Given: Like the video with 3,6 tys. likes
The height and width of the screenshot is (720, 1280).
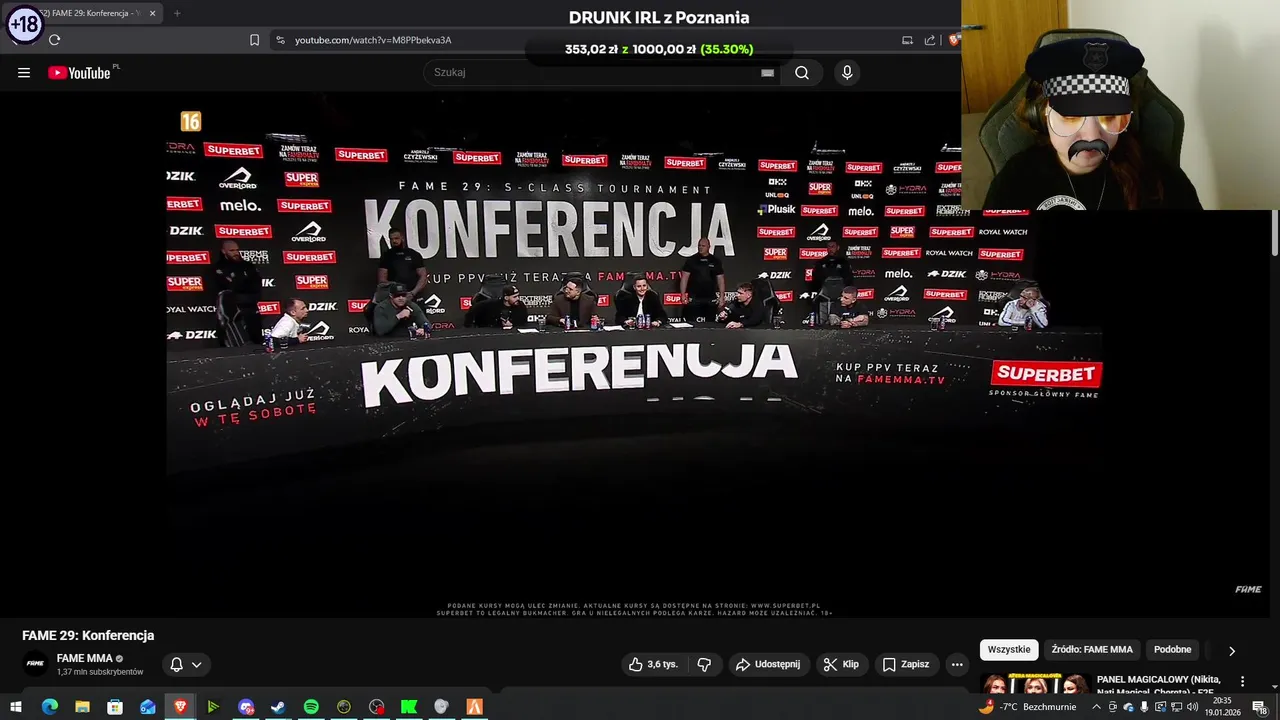Looking at the screenshot, I should point(653,664).
